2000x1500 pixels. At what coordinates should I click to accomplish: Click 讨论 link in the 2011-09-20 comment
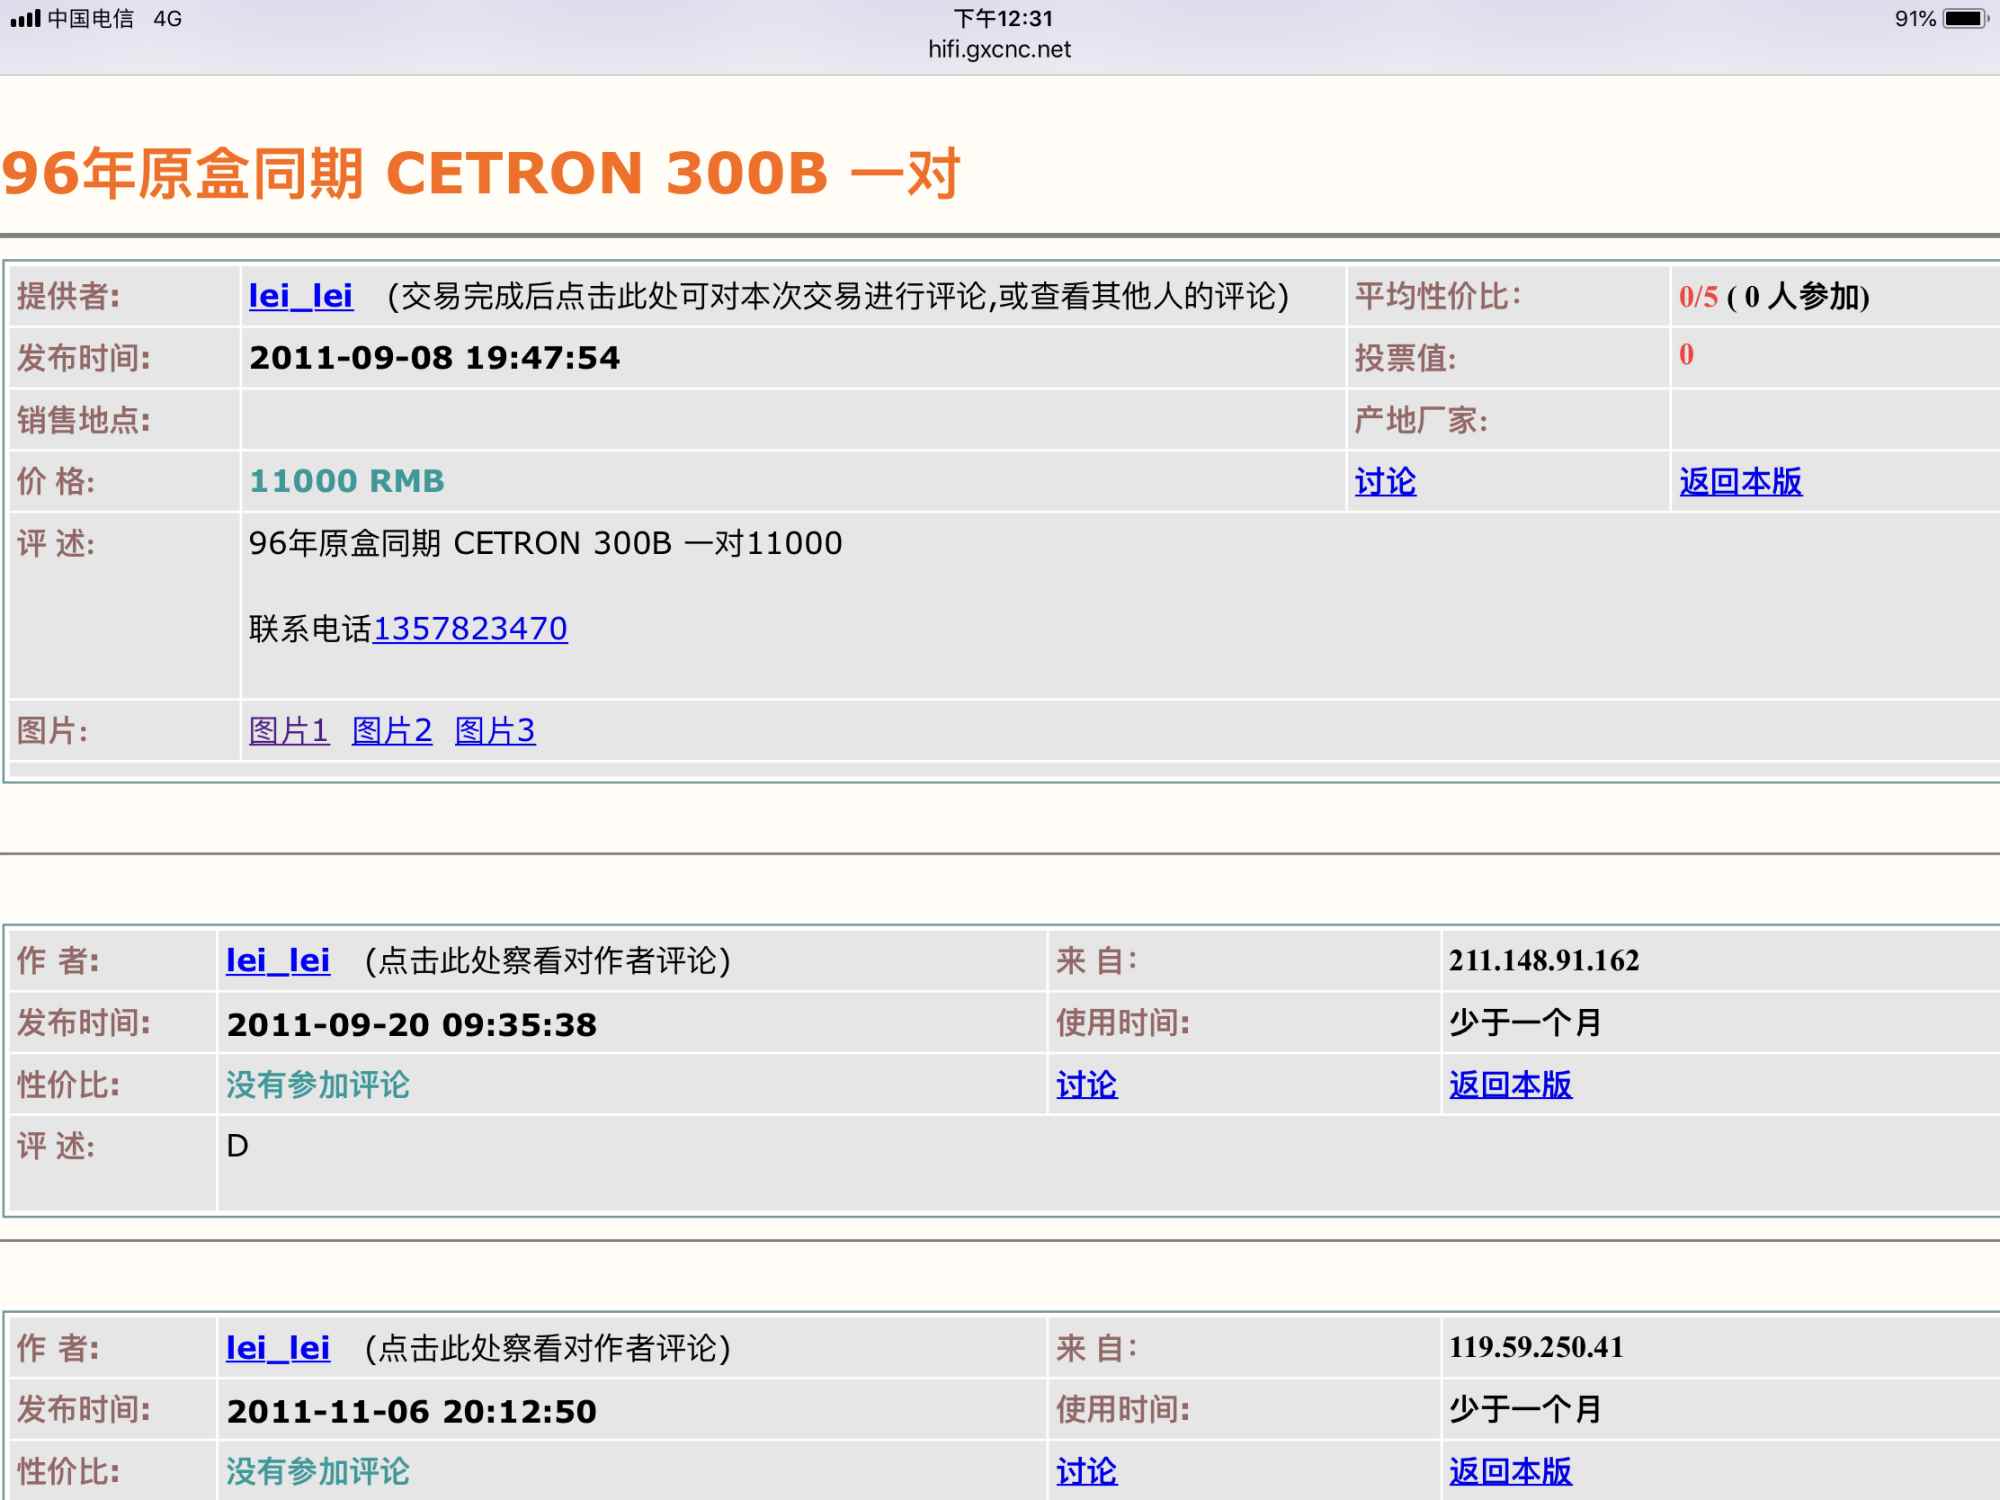[1087, 1085]
